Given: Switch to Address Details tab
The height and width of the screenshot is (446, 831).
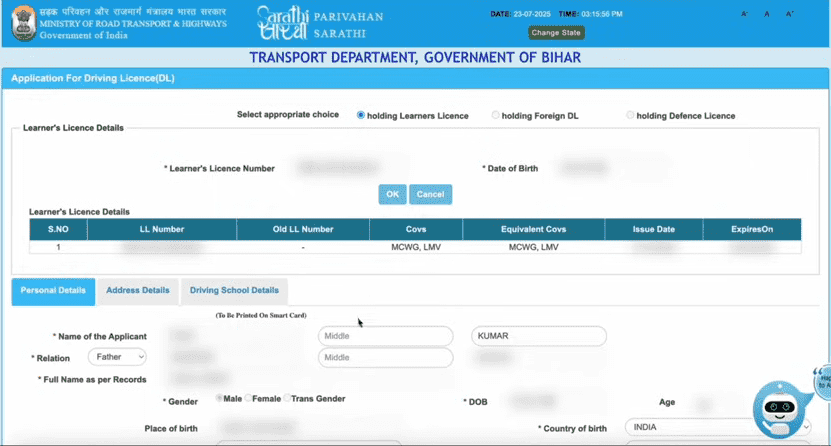Looking at the screenshot, I should [138, 290].
